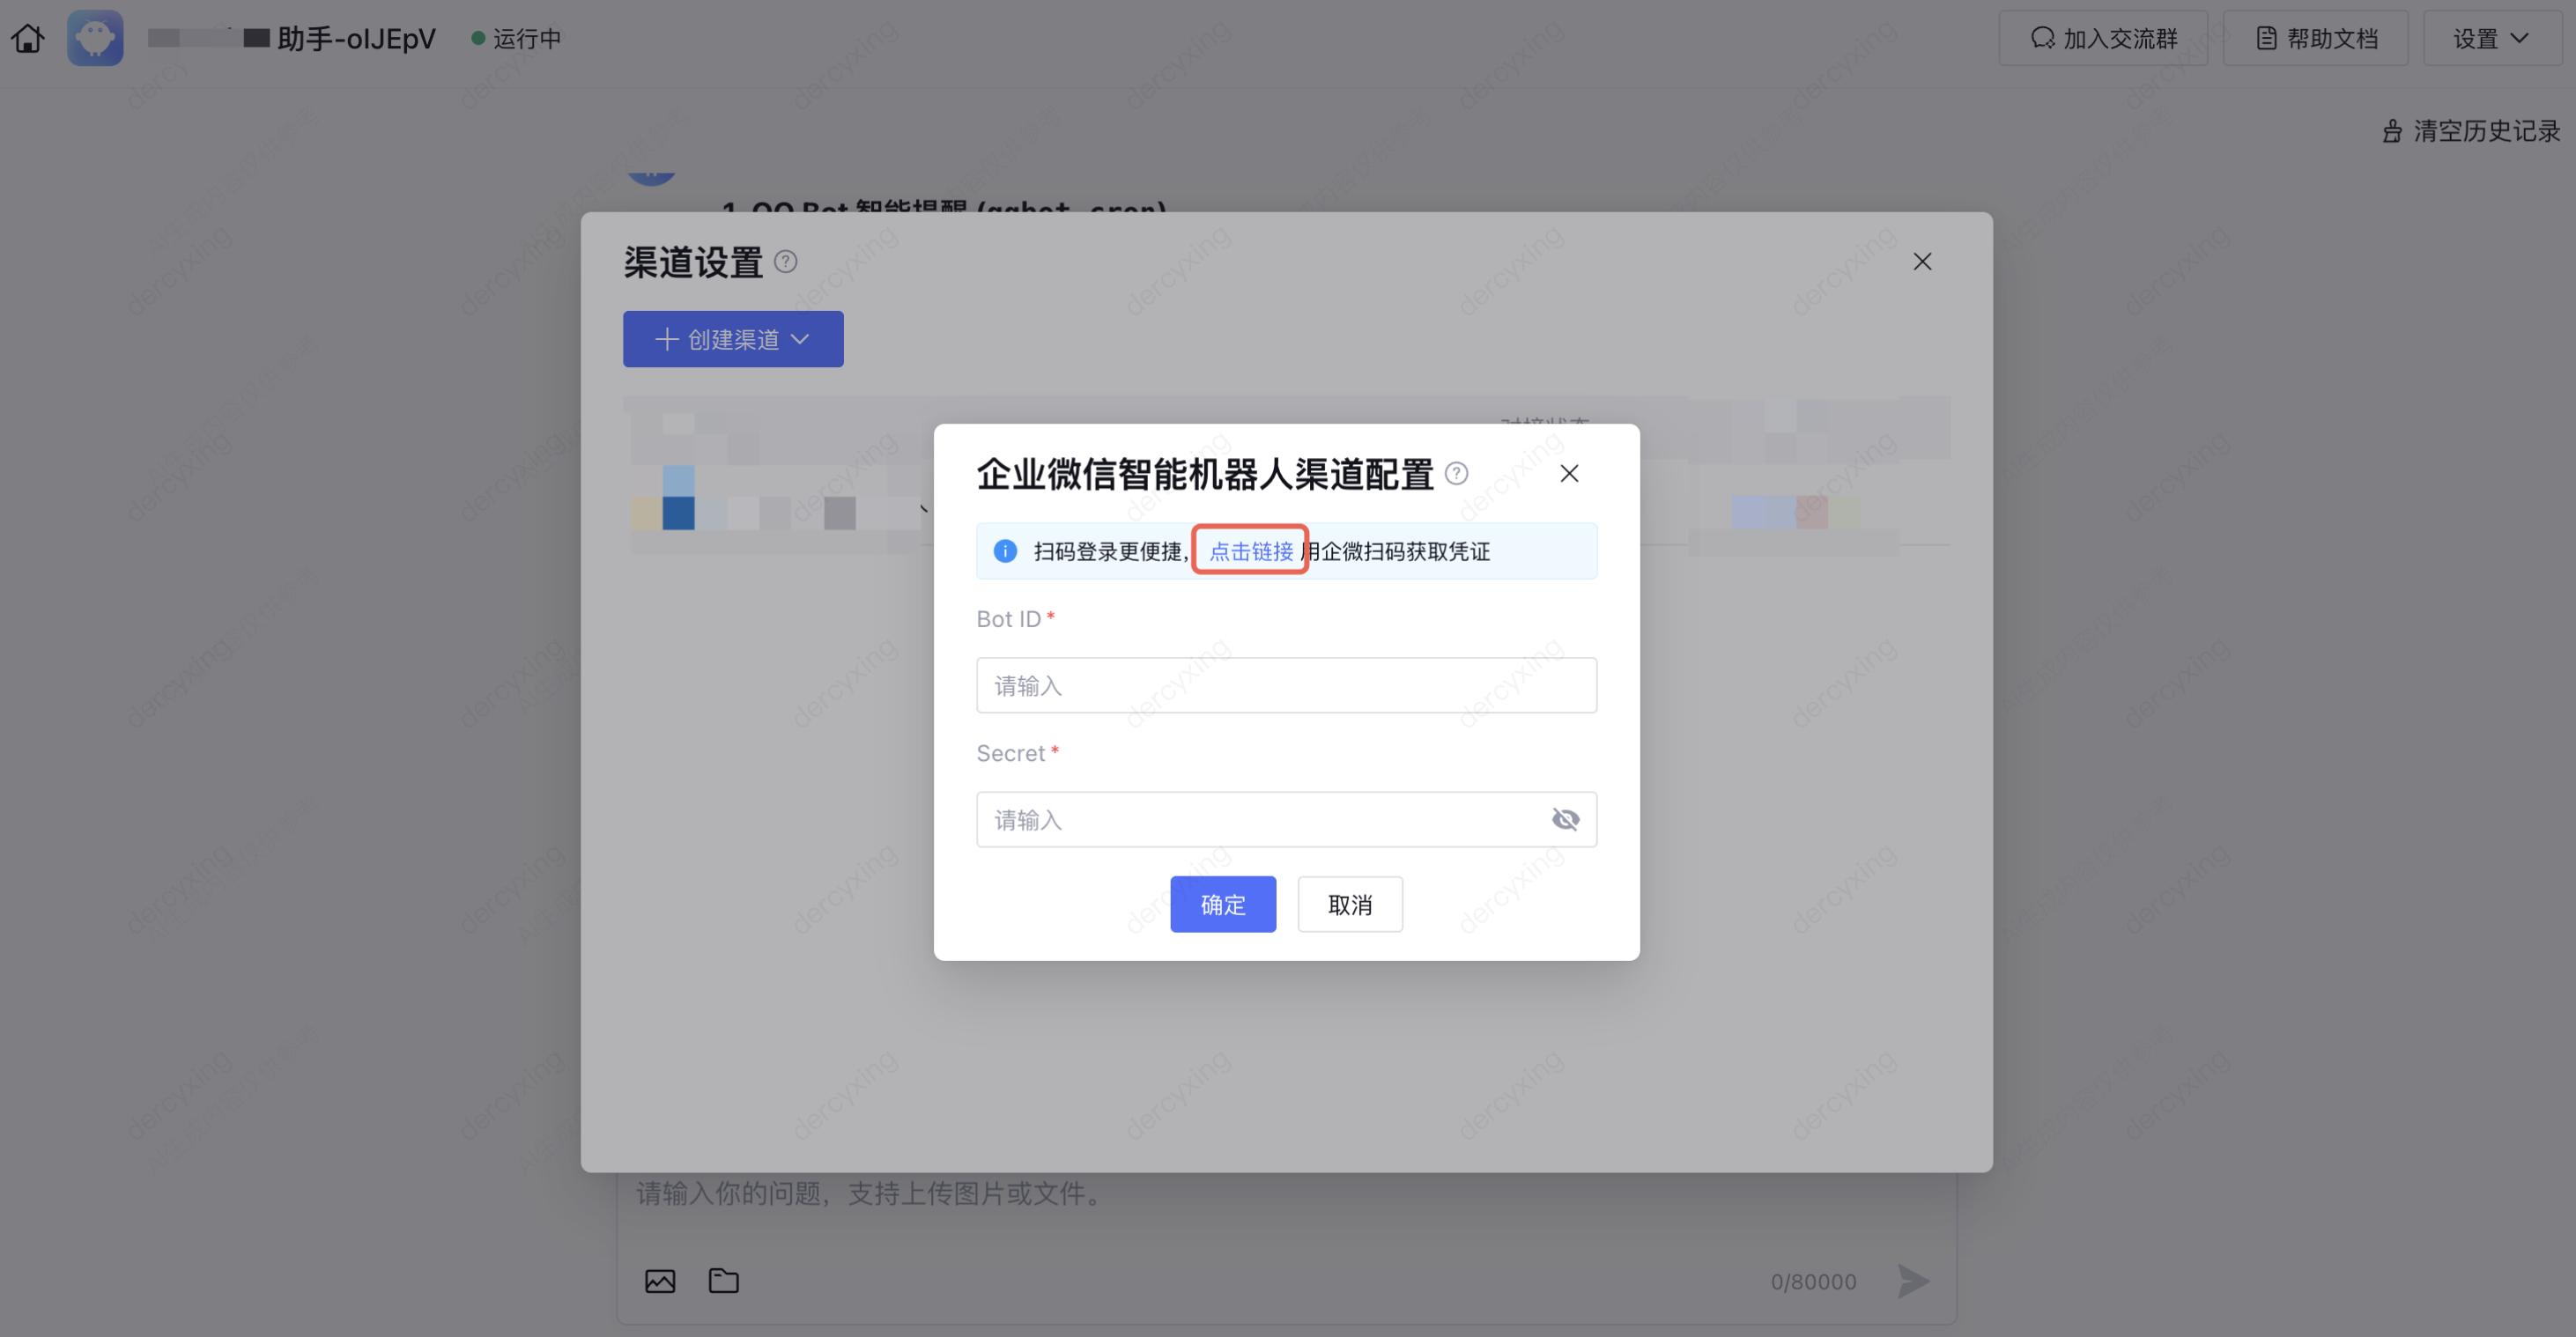
Task: Open the 设置 dropdown in header
Action: click(x=2491, y=38)
